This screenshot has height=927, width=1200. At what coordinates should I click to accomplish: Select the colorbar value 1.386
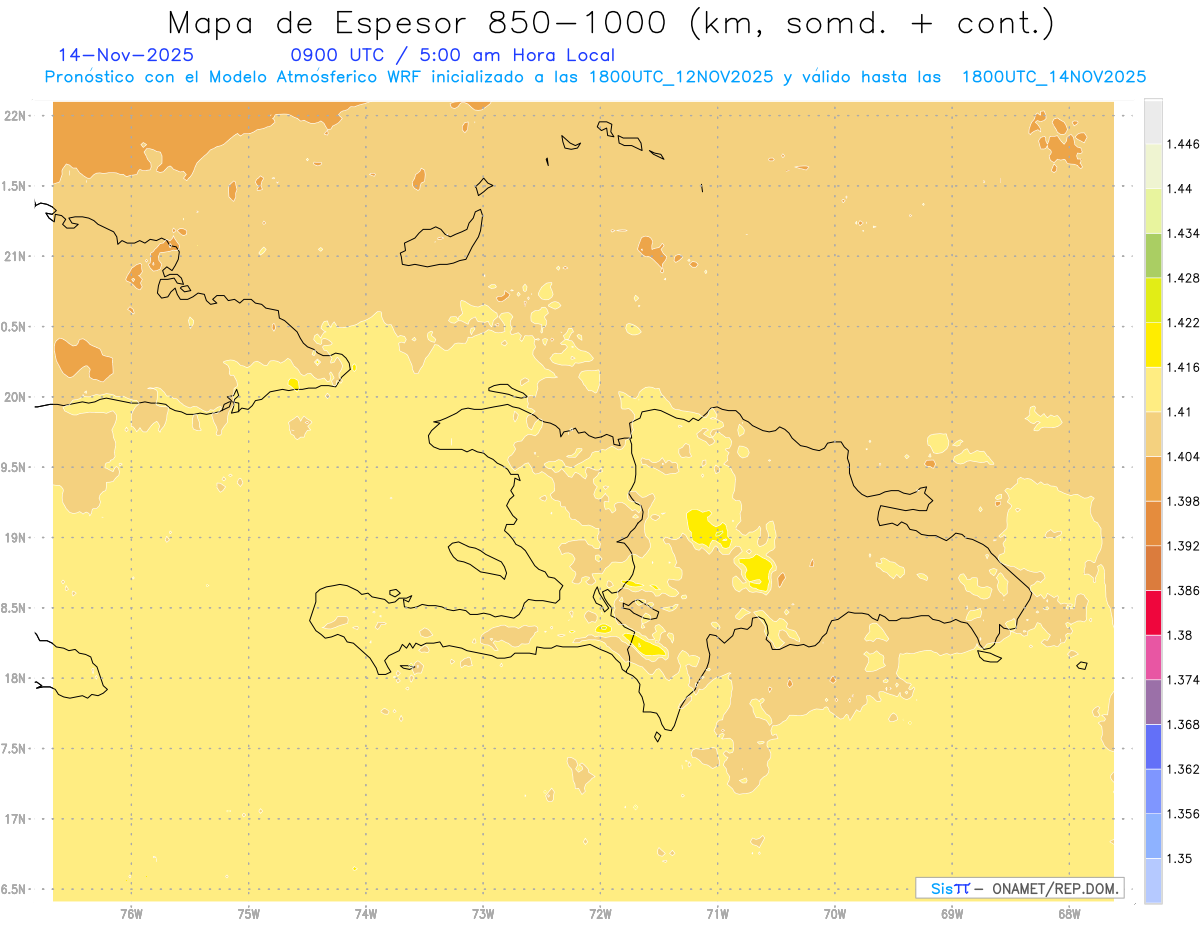(1182, 590)
